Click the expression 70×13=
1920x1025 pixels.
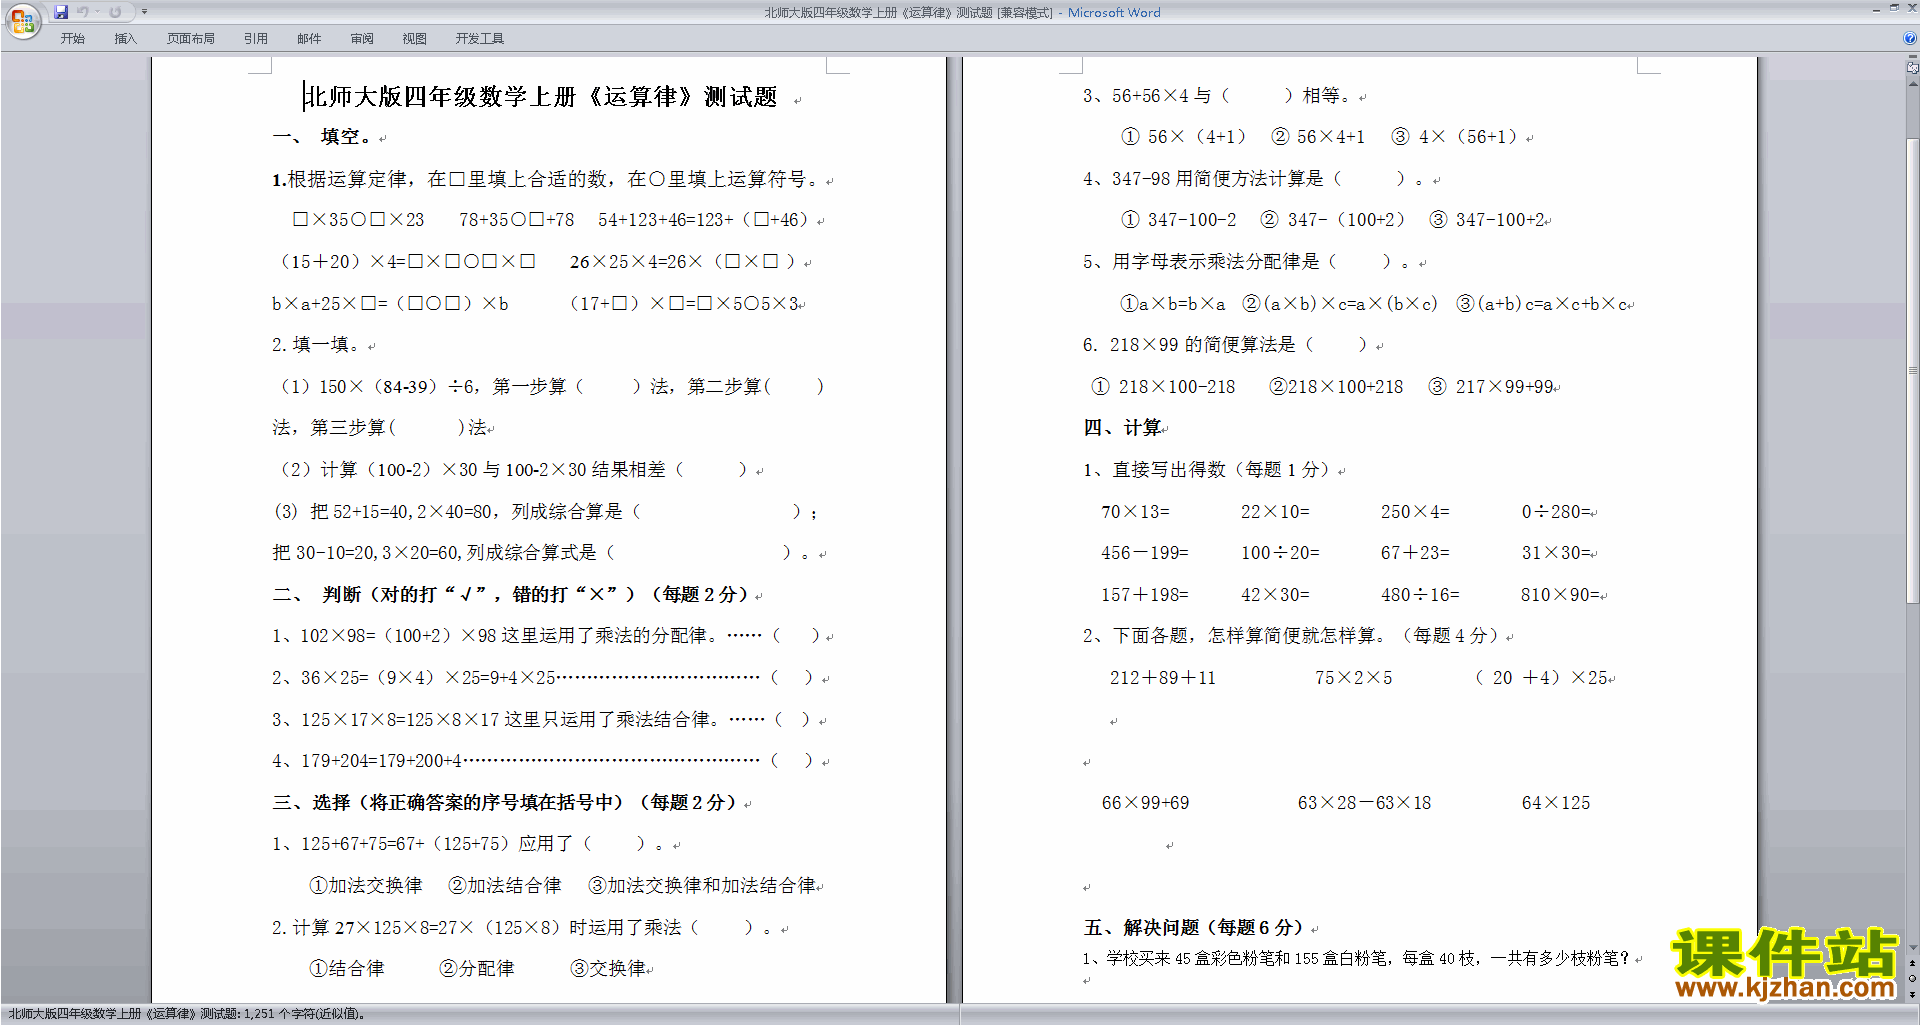pyautogui.click(x=1135, y=512)
